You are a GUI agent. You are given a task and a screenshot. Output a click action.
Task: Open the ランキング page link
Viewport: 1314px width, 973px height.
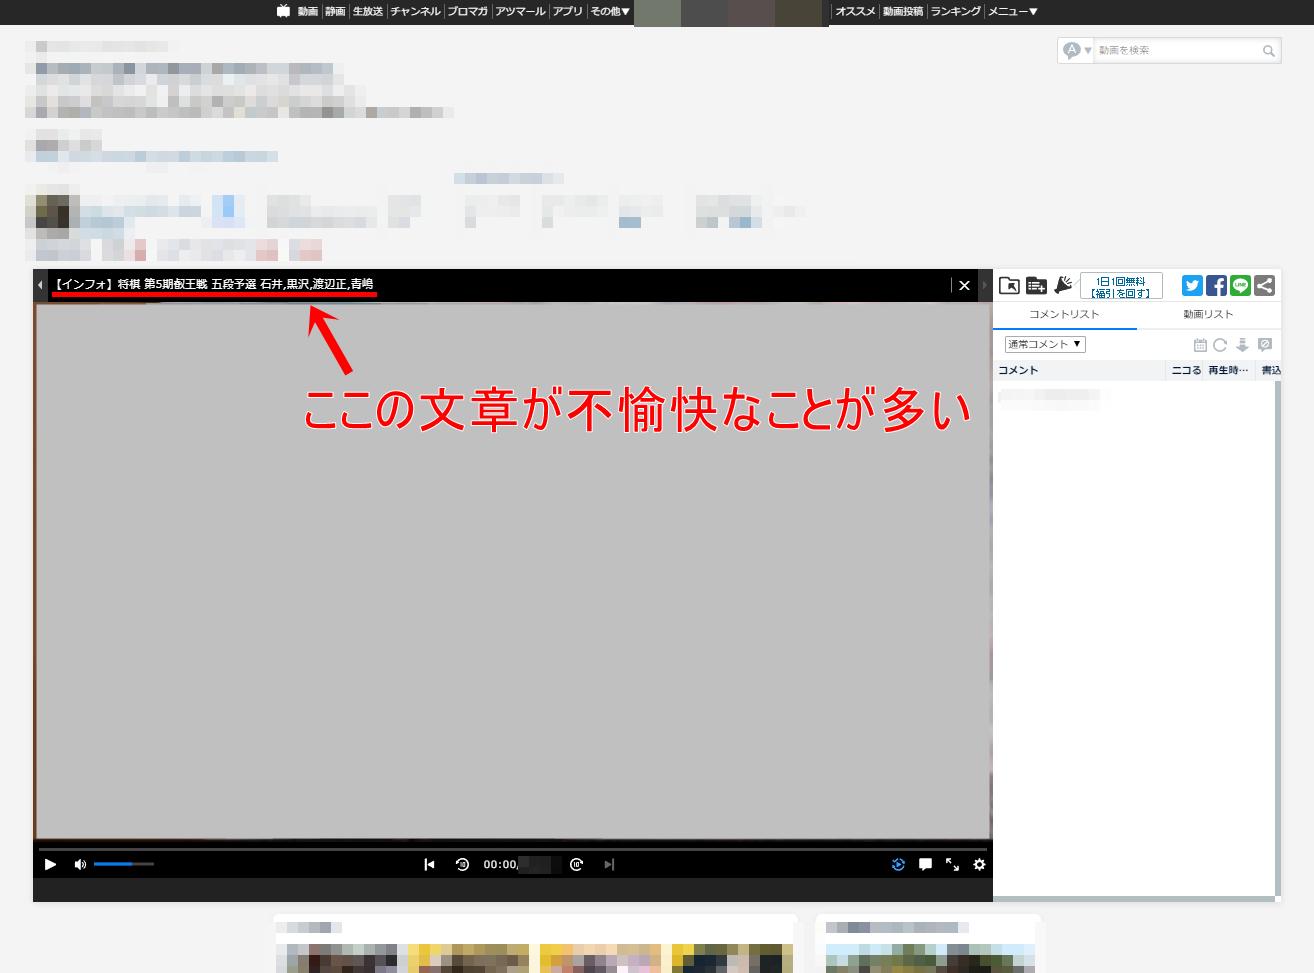pos(954,11)
